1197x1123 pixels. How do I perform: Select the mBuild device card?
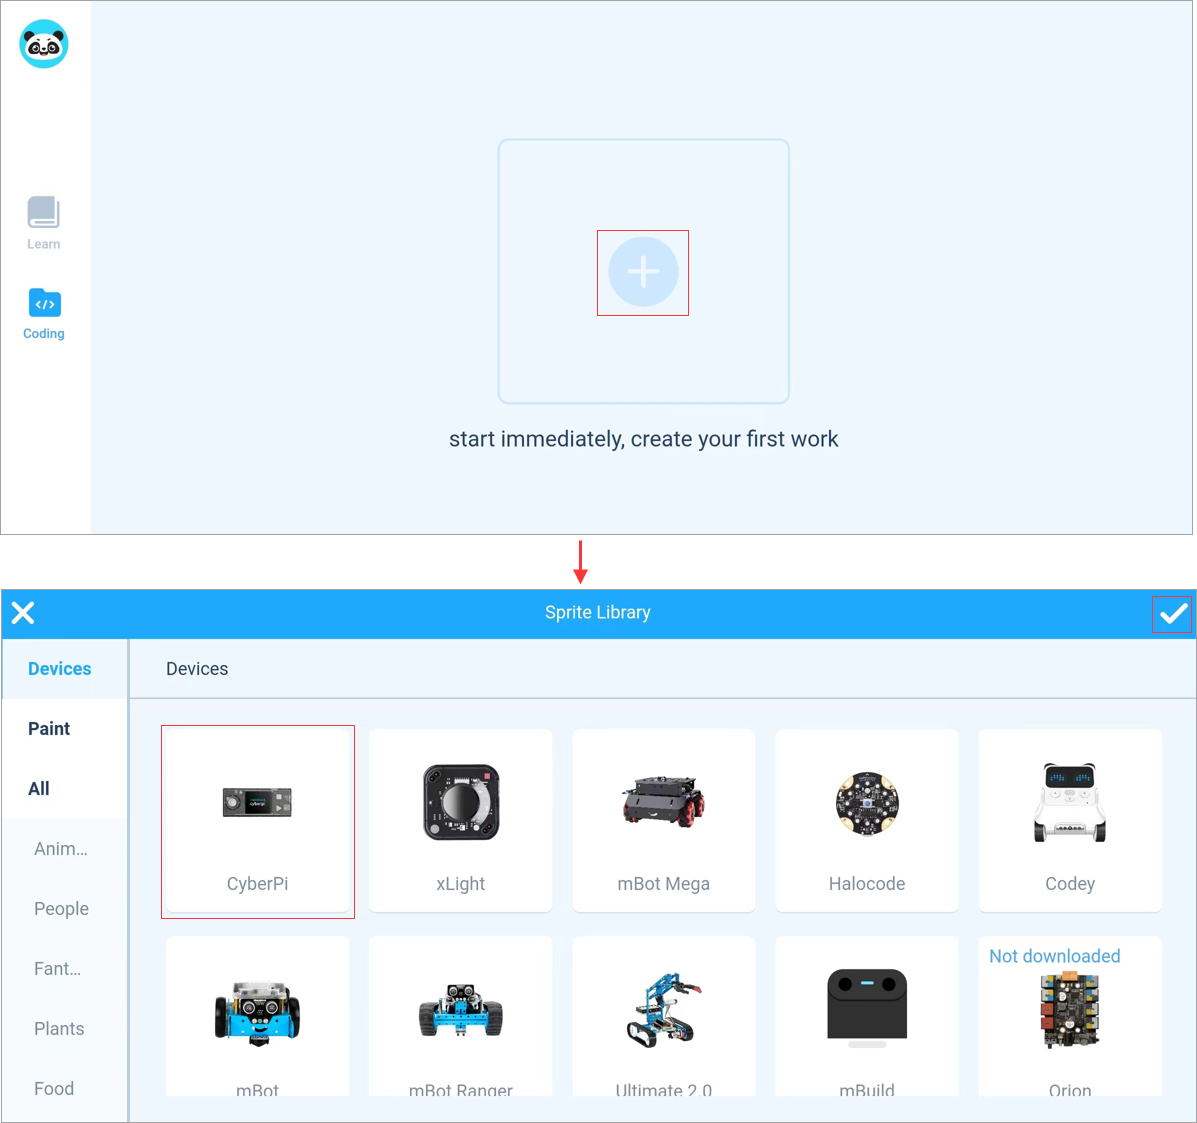866,1016
